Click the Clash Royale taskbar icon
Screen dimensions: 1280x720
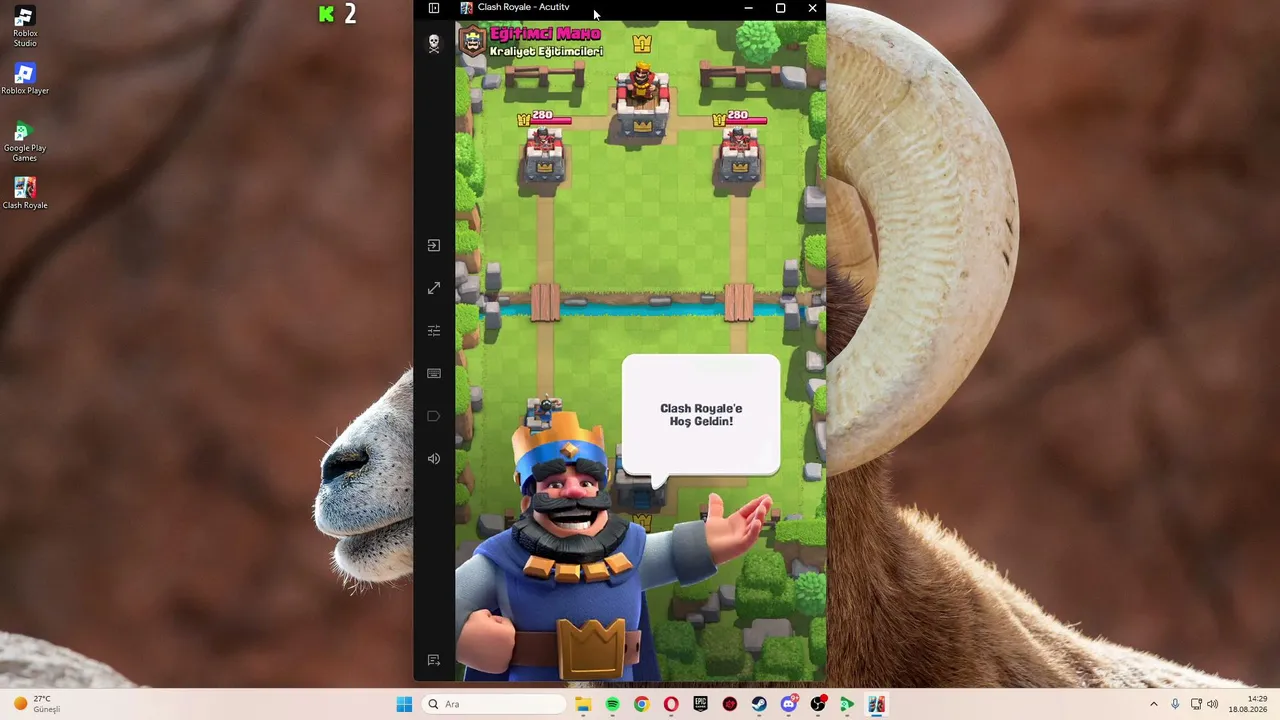pos(876,704)
